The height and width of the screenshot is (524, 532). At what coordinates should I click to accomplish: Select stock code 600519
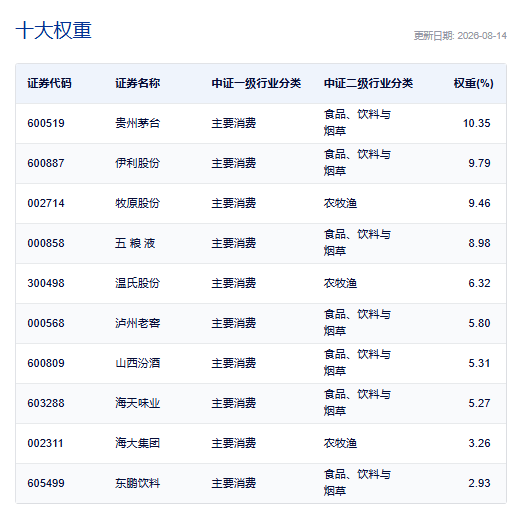pyautogui.click(x=46, y=123)
